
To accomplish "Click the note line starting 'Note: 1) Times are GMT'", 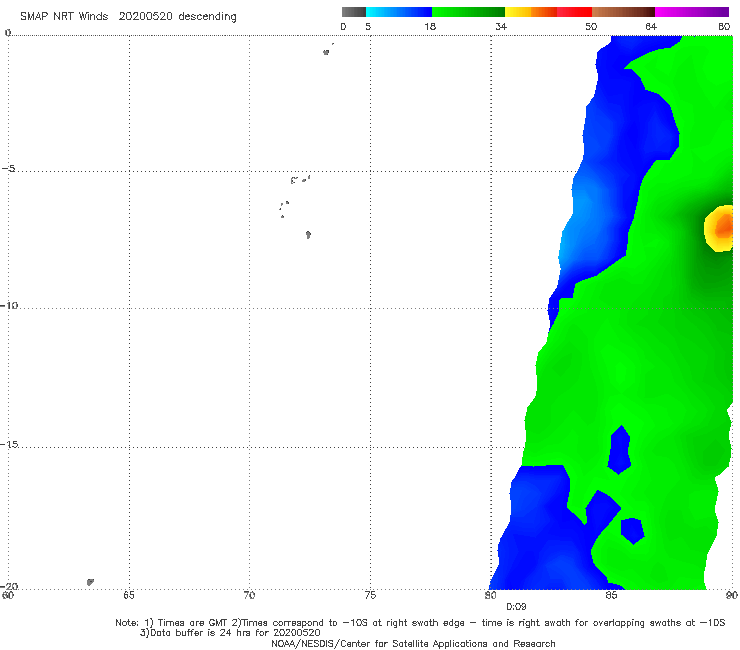I will click(420, 623).
